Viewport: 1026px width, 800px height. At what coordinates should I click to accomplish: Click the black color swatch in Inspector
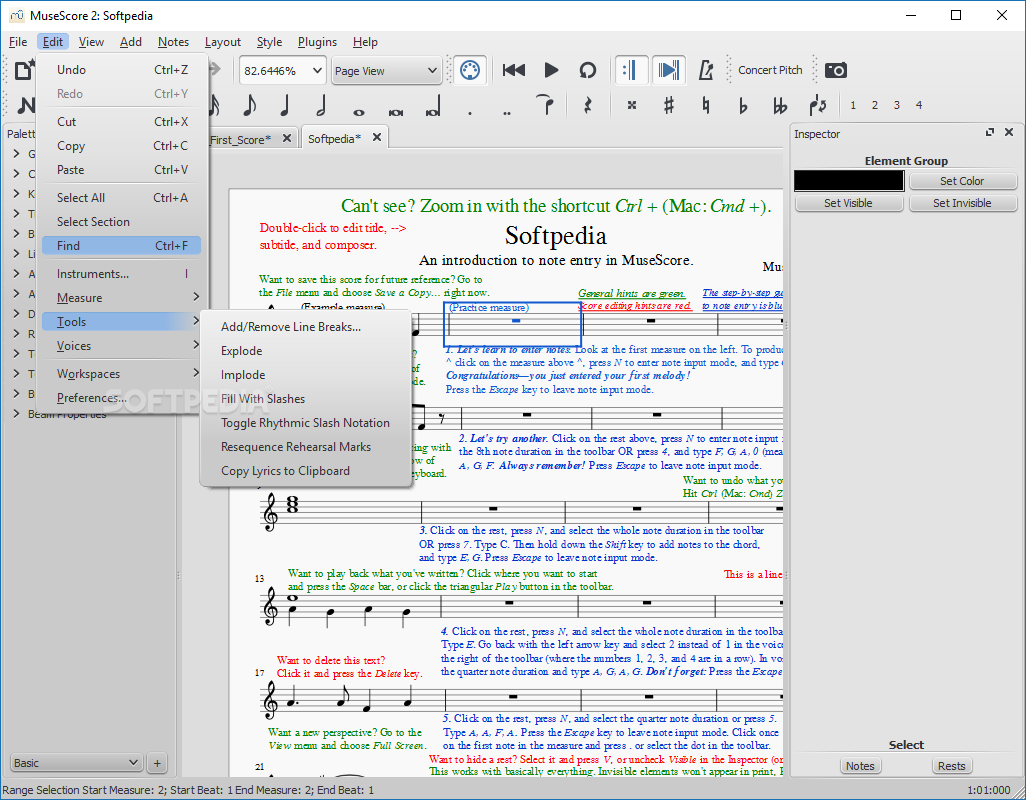coord(849,181)
